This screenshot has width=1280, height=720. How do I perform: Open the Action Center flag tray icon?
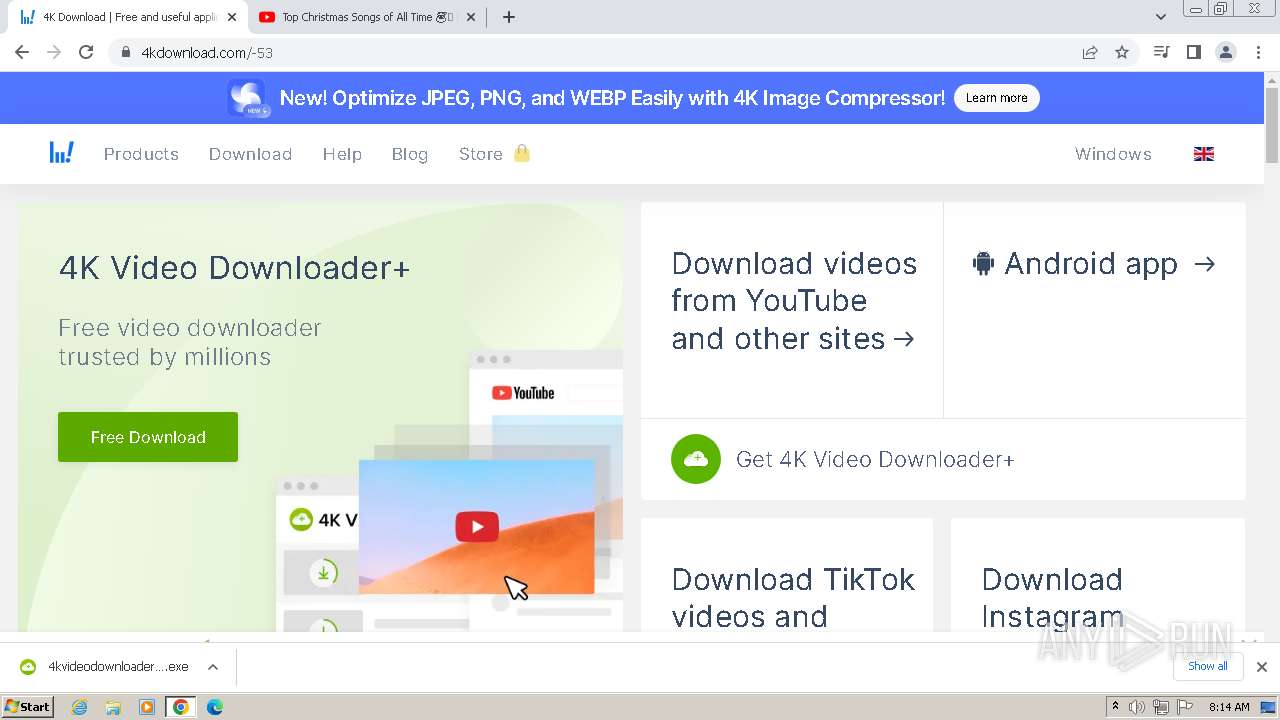pyautogui.click(x=1184, y=707)
